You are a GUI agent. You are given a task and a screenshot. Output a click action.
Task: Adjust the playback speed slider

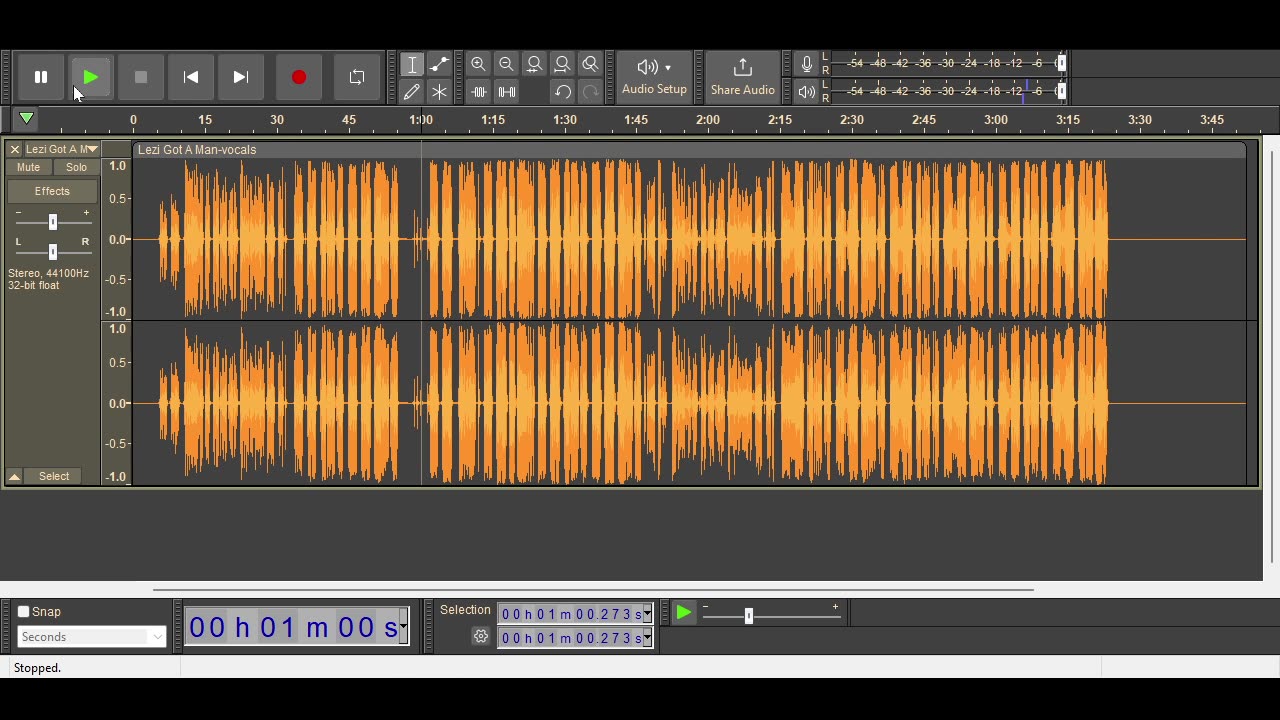click(748, 616)
